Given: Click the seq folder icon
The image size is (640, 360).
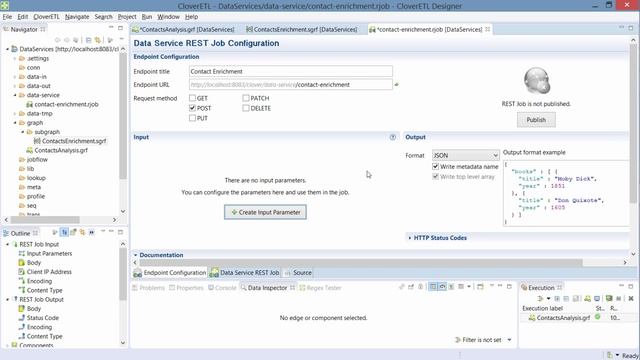Looking at the screenshot, I should click(x=22, y=205).
